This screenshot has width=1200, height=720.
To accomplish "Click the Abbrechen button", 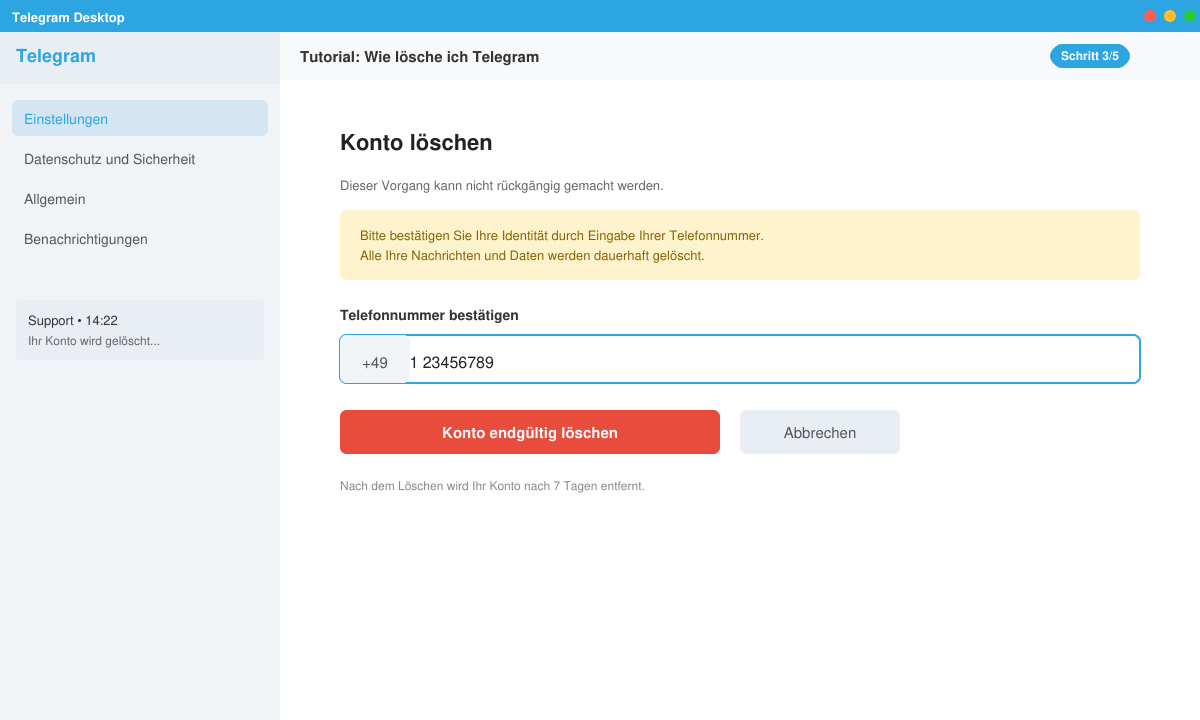I will point(820,432).
